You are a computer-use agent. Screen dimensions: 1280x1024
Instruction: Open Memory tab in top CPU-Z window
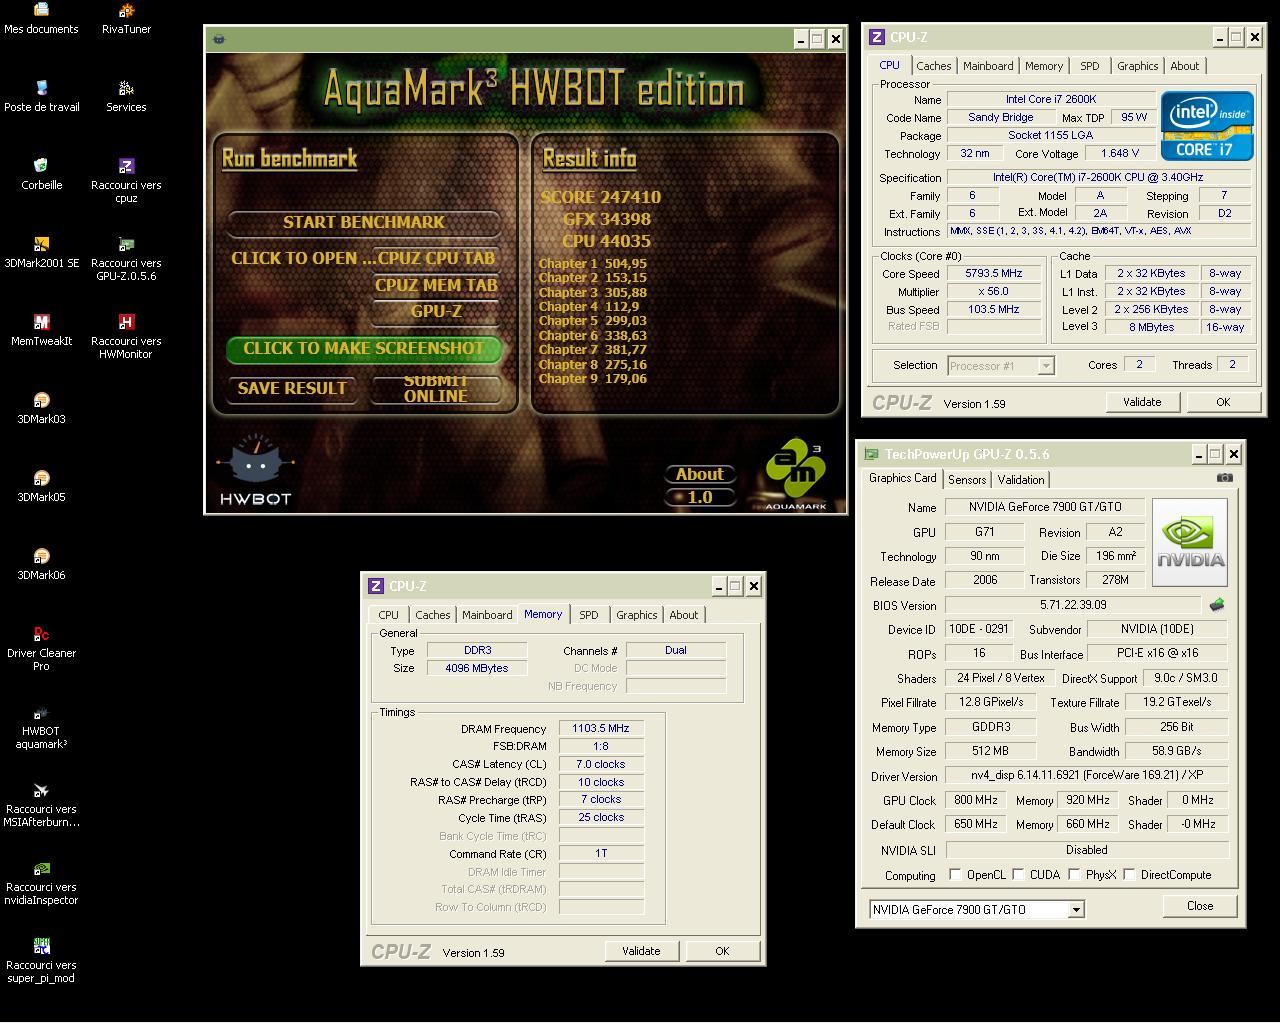1043,66
